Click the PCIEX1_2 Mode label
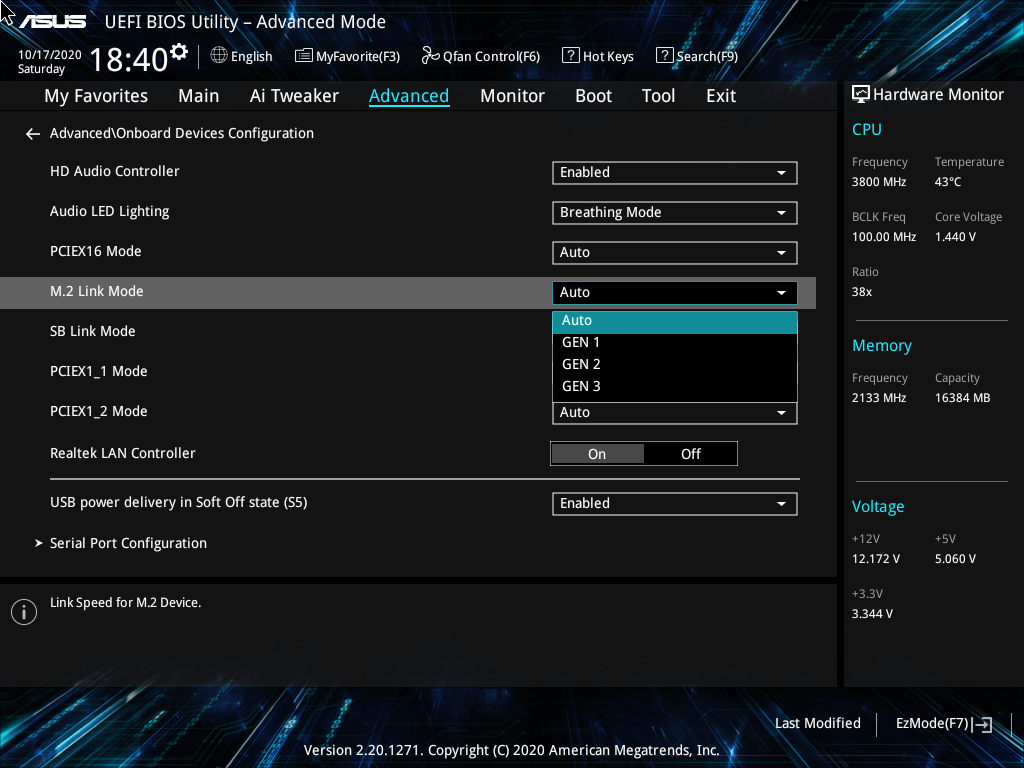 click(x=99, y=411)
